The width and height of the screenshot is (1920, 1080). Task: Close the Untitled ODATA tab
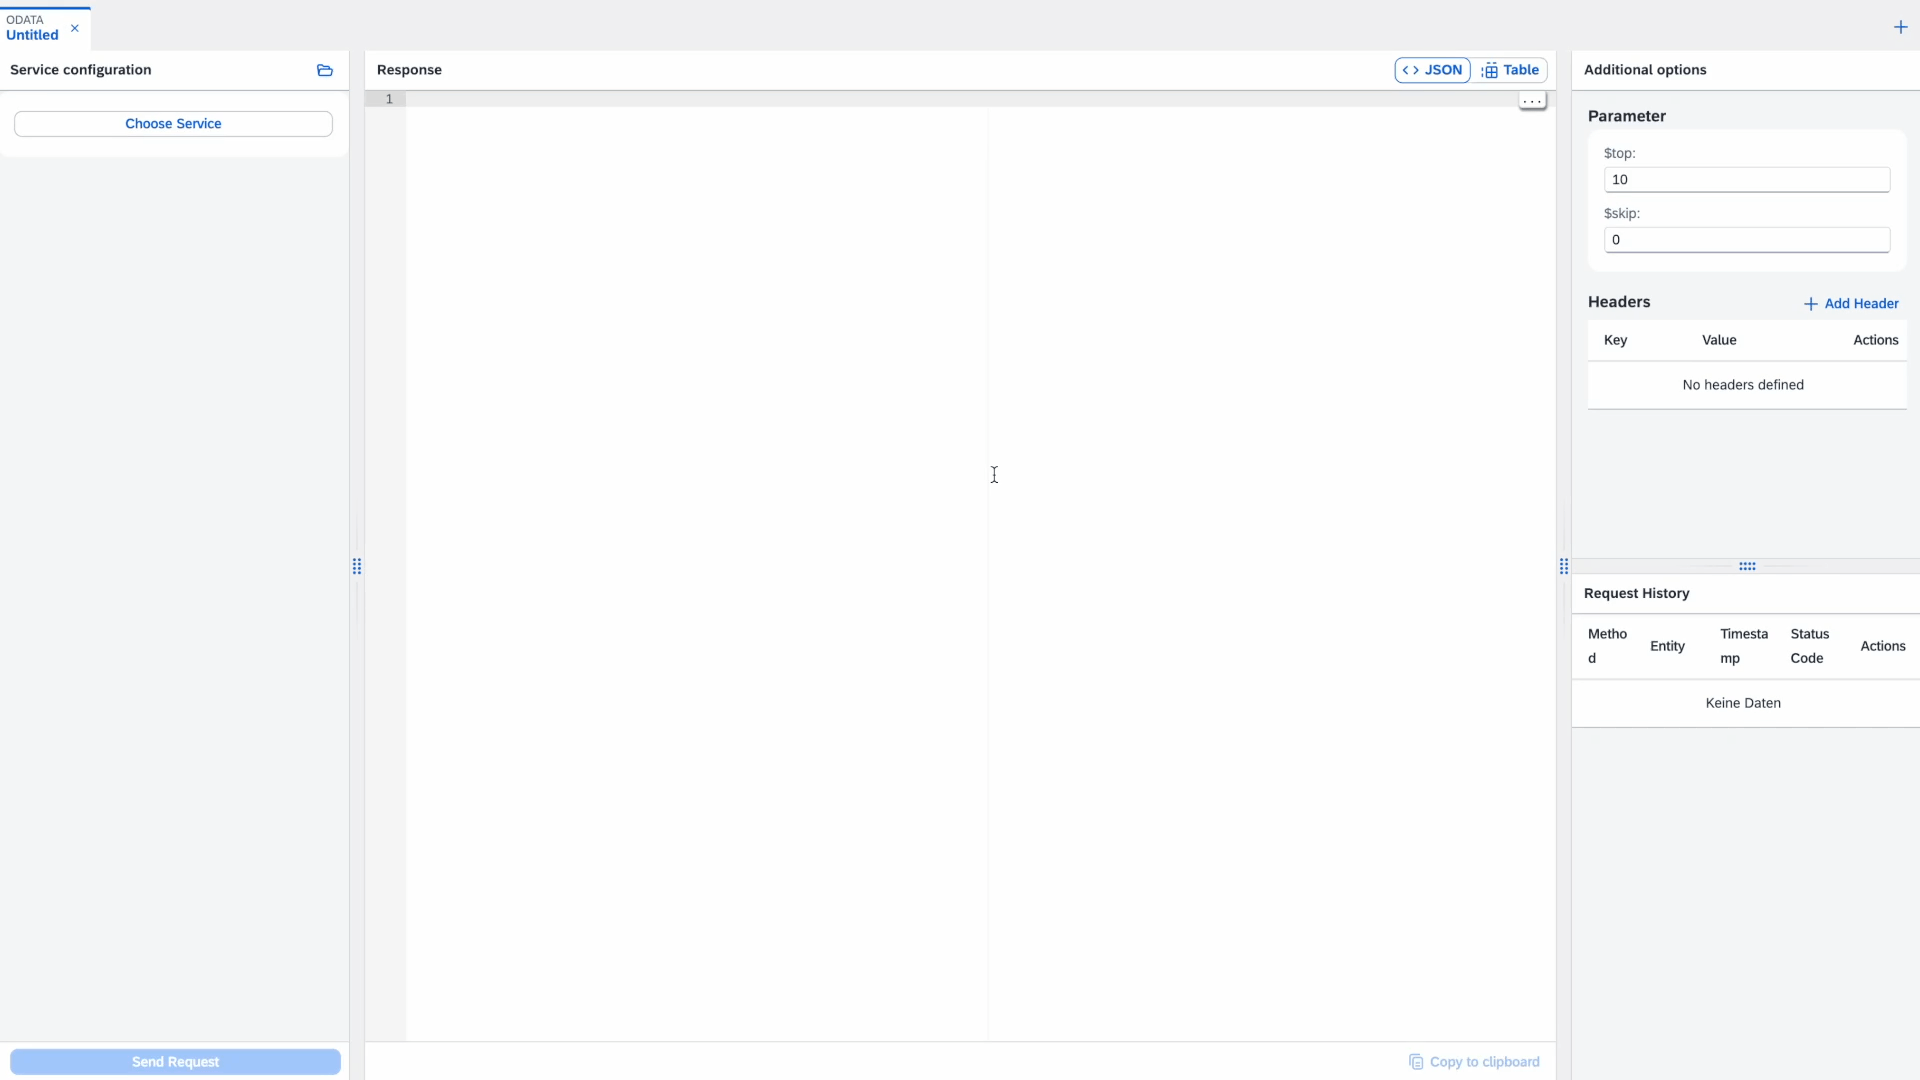(75, 28)
